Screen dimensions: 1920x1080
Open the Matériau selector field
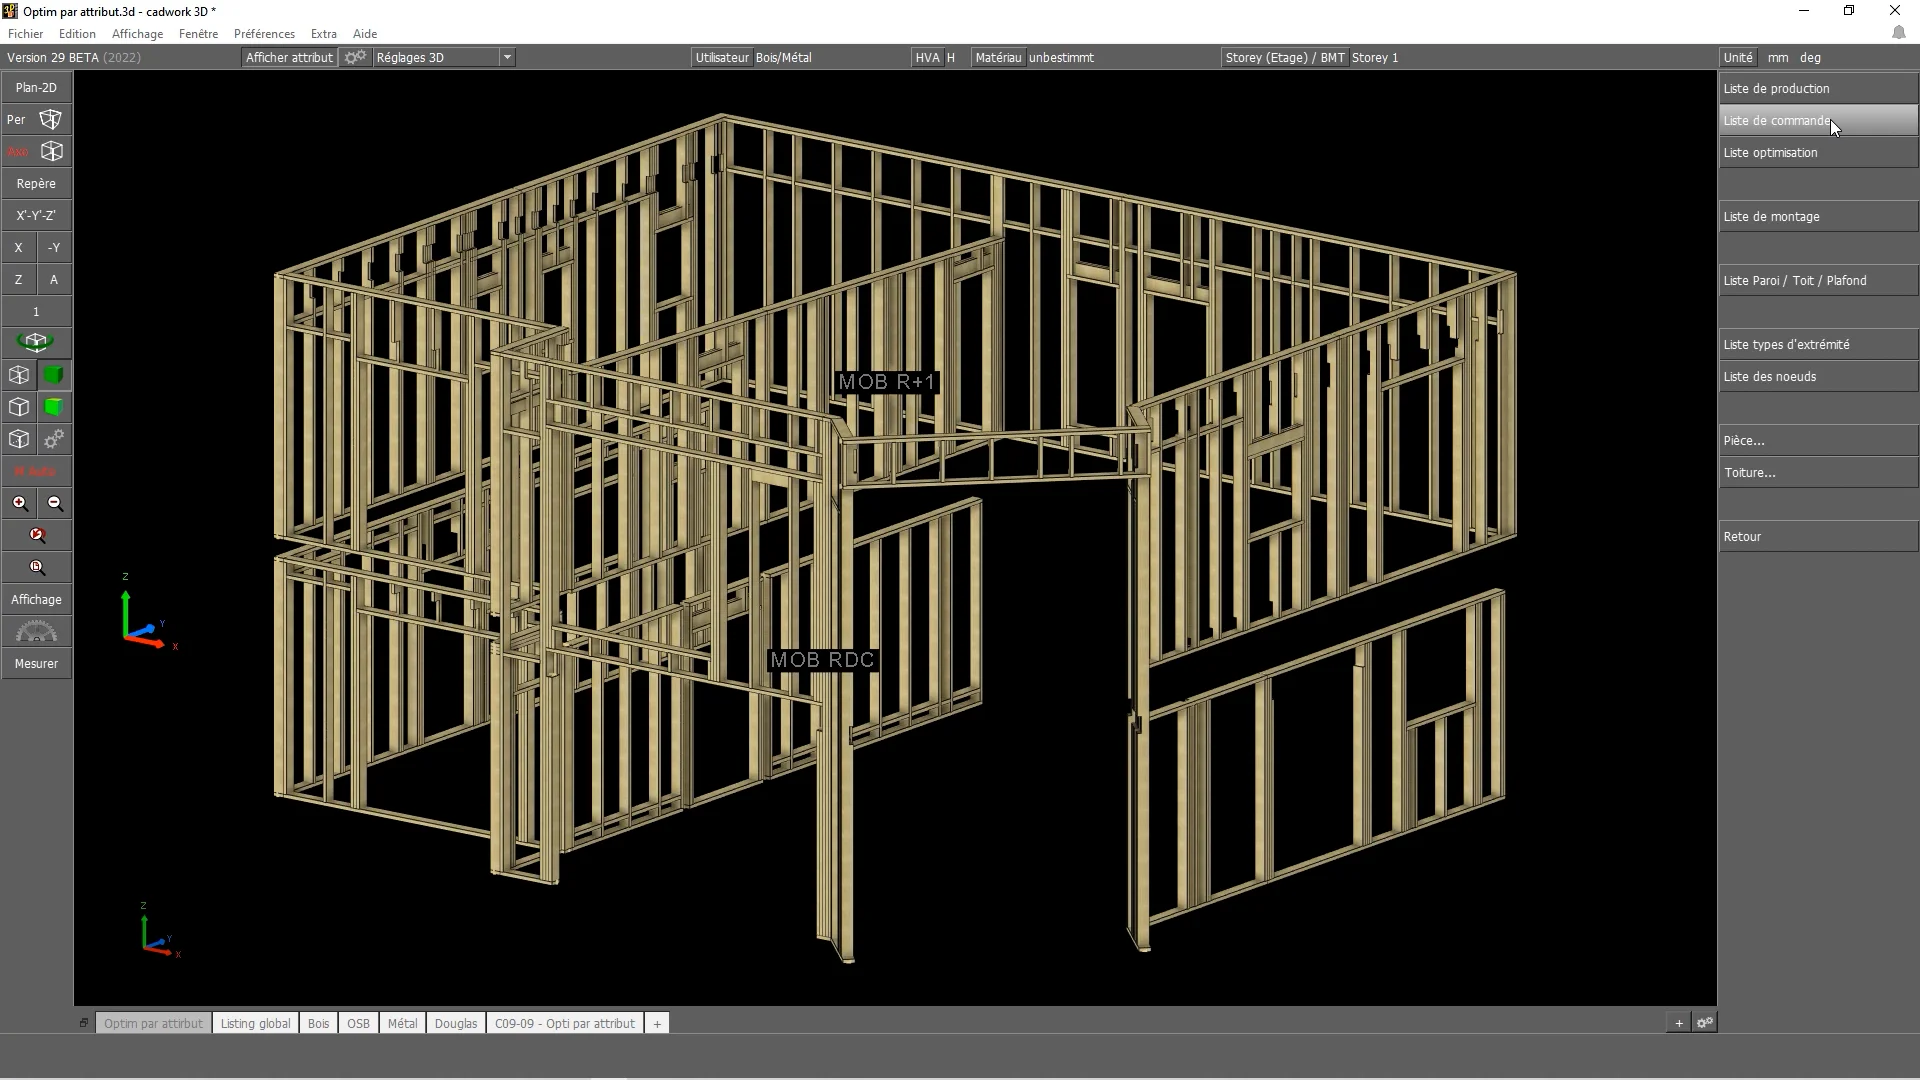coord(998,58)
